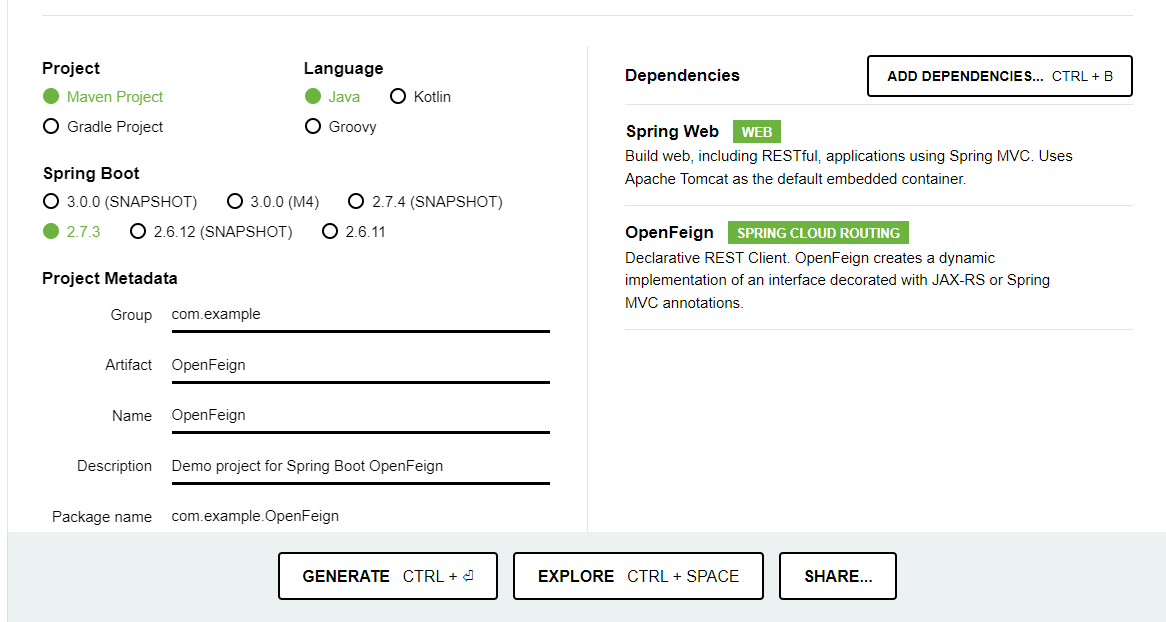Click the Package name input field
This screenshot has width=1166, height=622.
coord(360,516)
